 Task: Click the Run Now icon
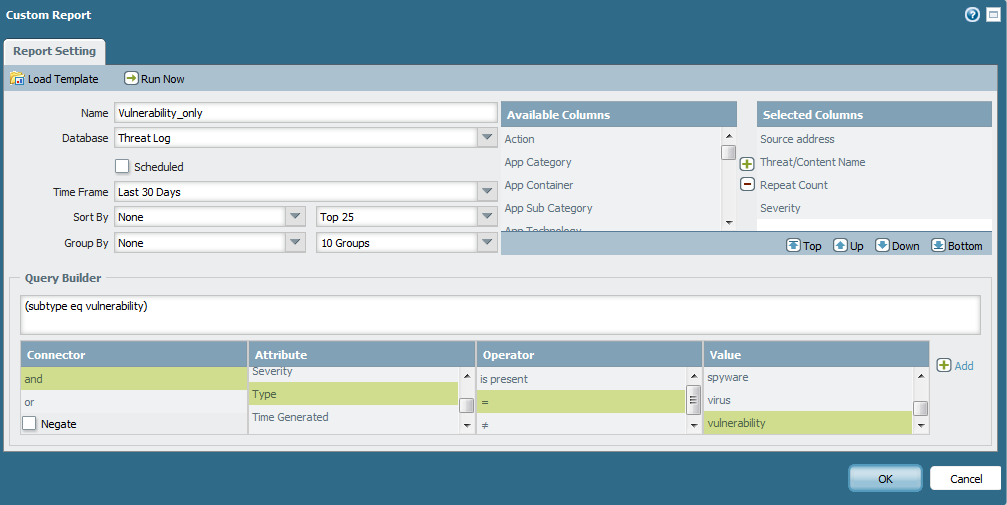click(x=131, y=79)
